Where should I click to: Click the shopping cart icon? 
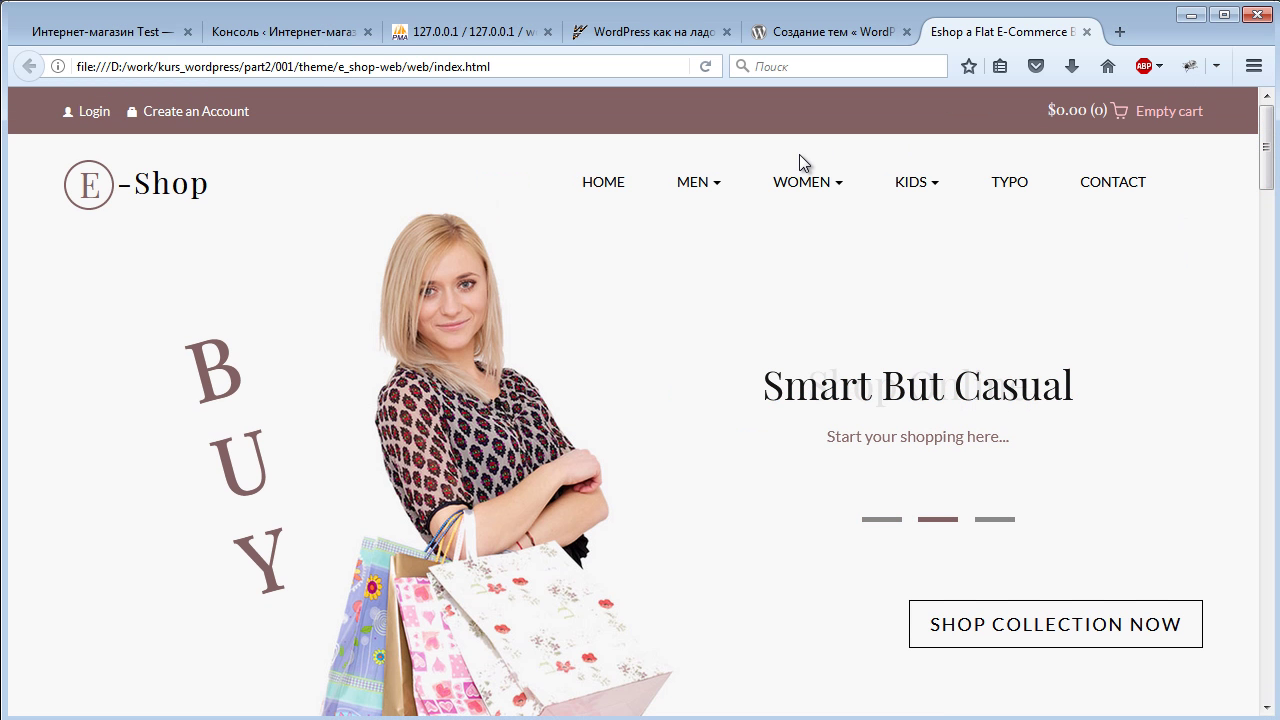coord(1119,111)
